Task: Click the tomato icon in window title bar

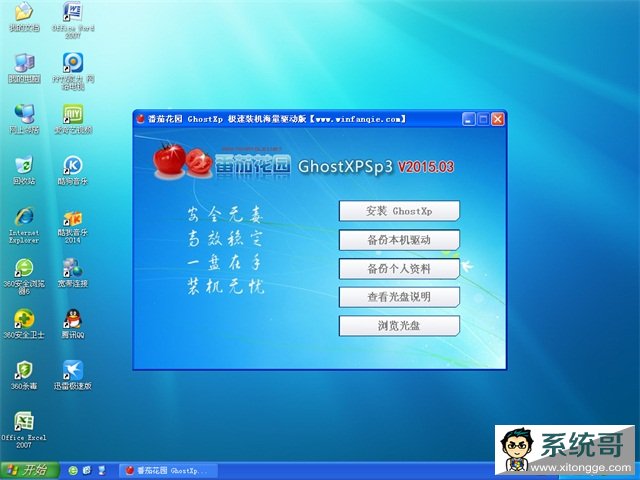Action: pos(141,119)
